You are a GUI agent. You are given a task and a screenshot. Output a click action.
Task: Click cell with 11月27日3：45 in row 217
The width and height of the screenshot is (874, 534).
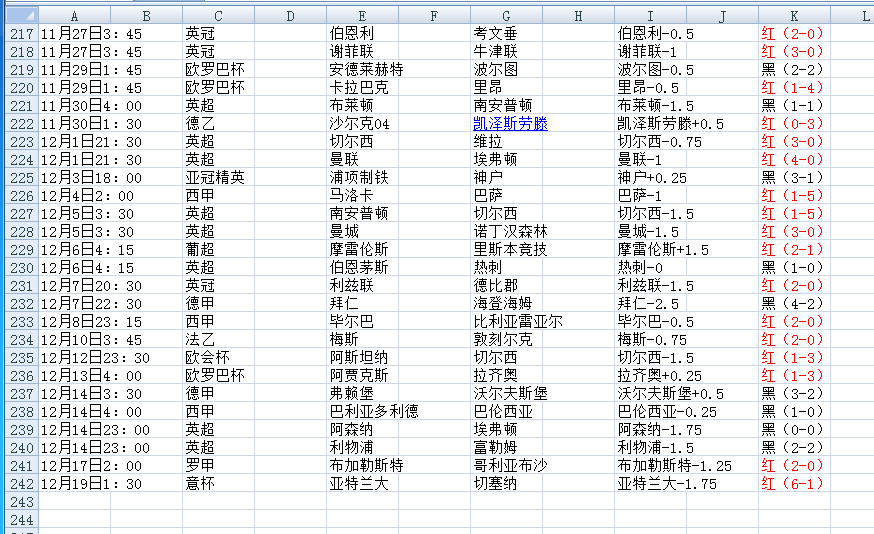coord(91,34)
